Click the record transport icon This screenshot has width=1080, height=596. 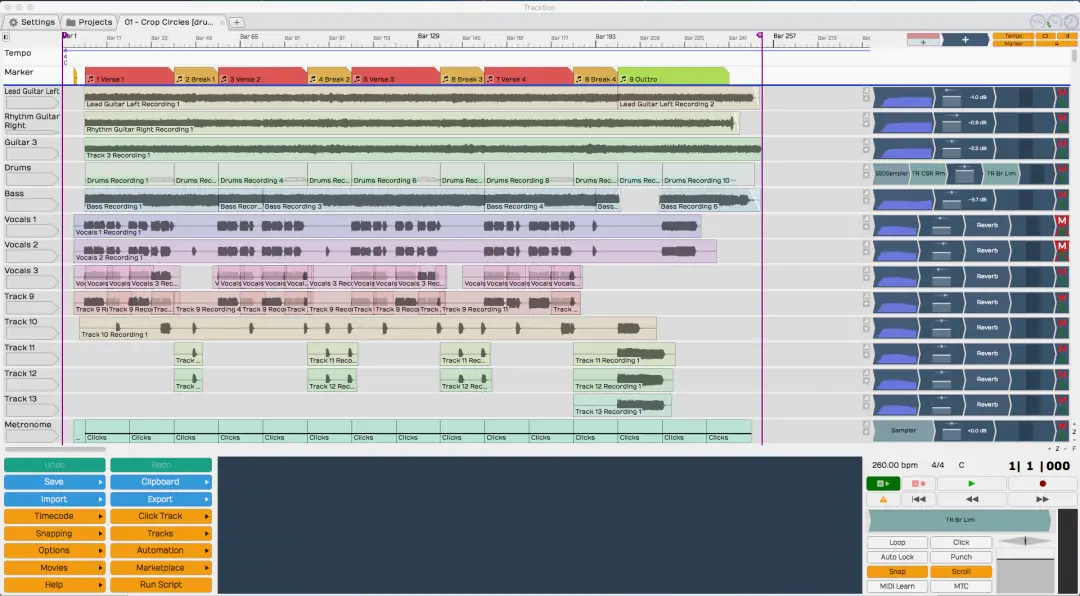point(1040,483)
